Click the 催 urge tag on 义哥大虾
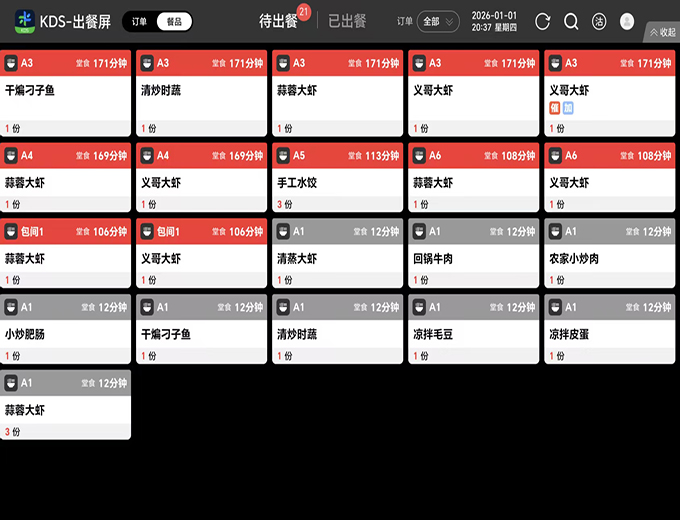This screenshot has width=680, height=520. pyautogui.click(x=555, y=107)
